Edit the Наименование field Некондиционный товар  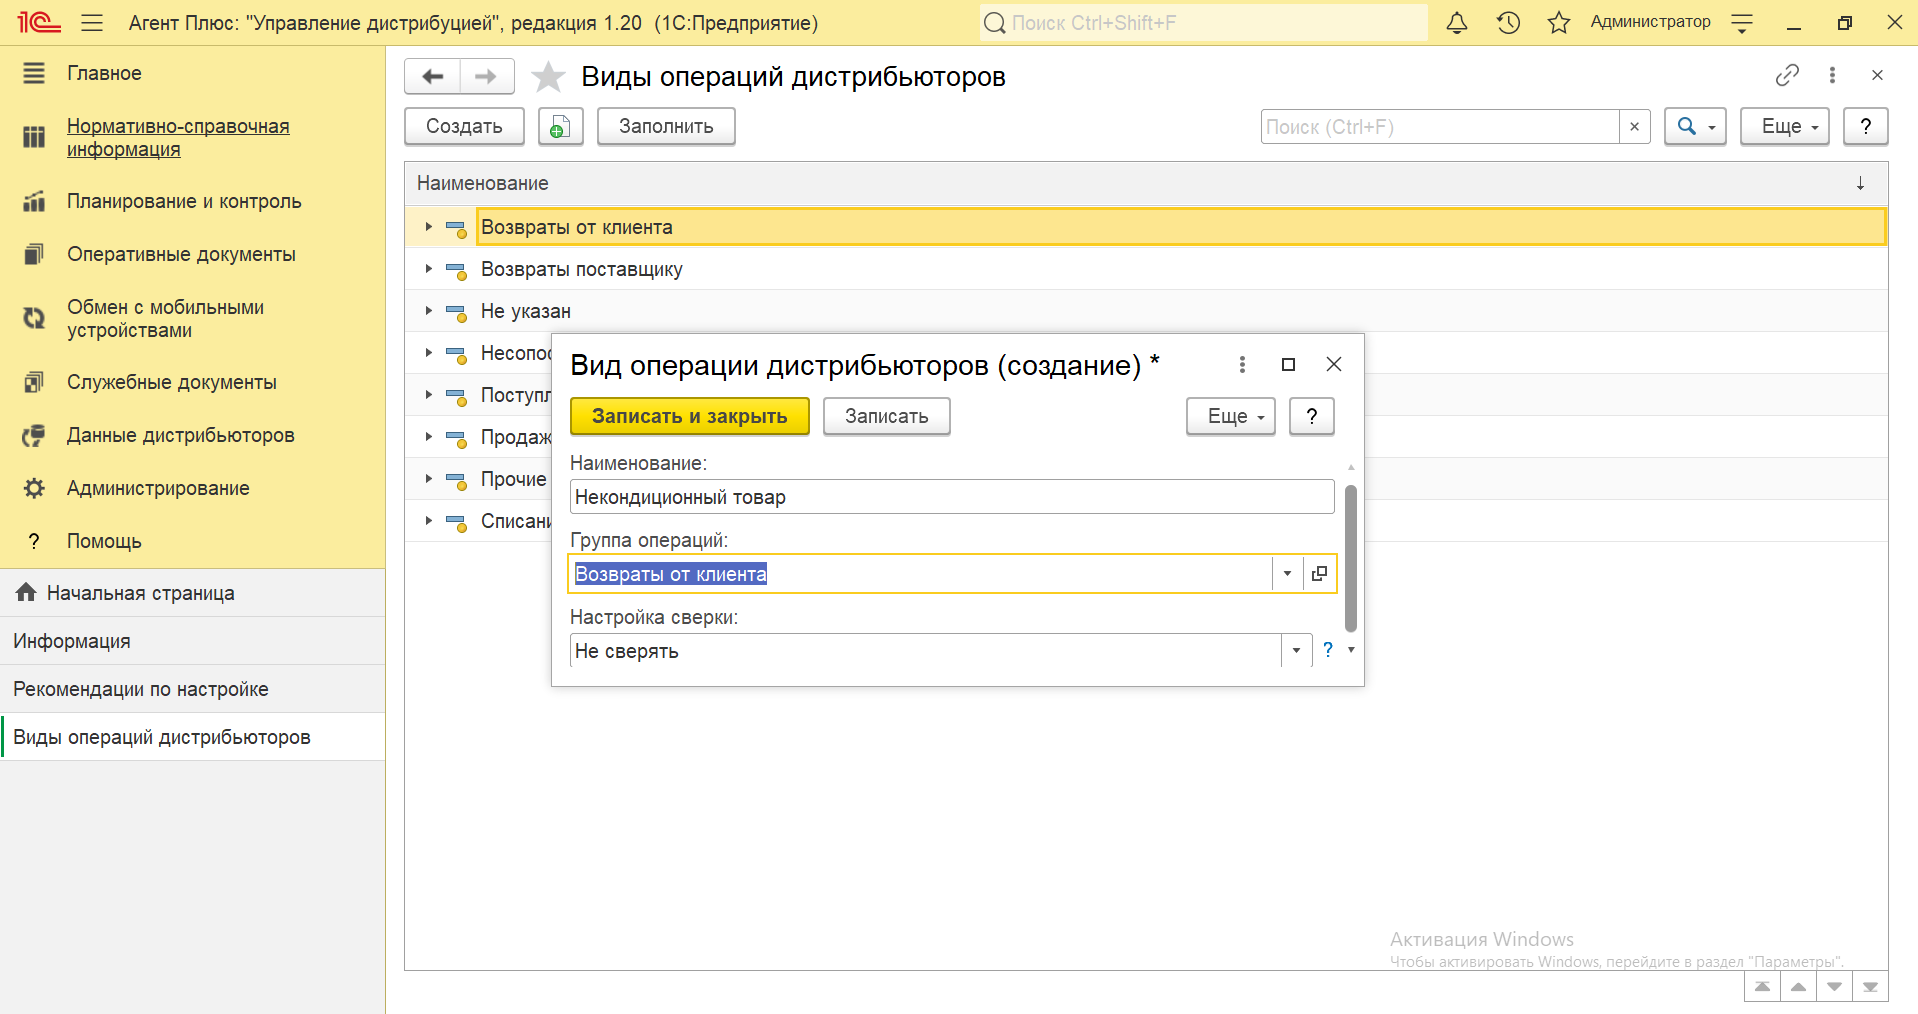click(952, 497)
